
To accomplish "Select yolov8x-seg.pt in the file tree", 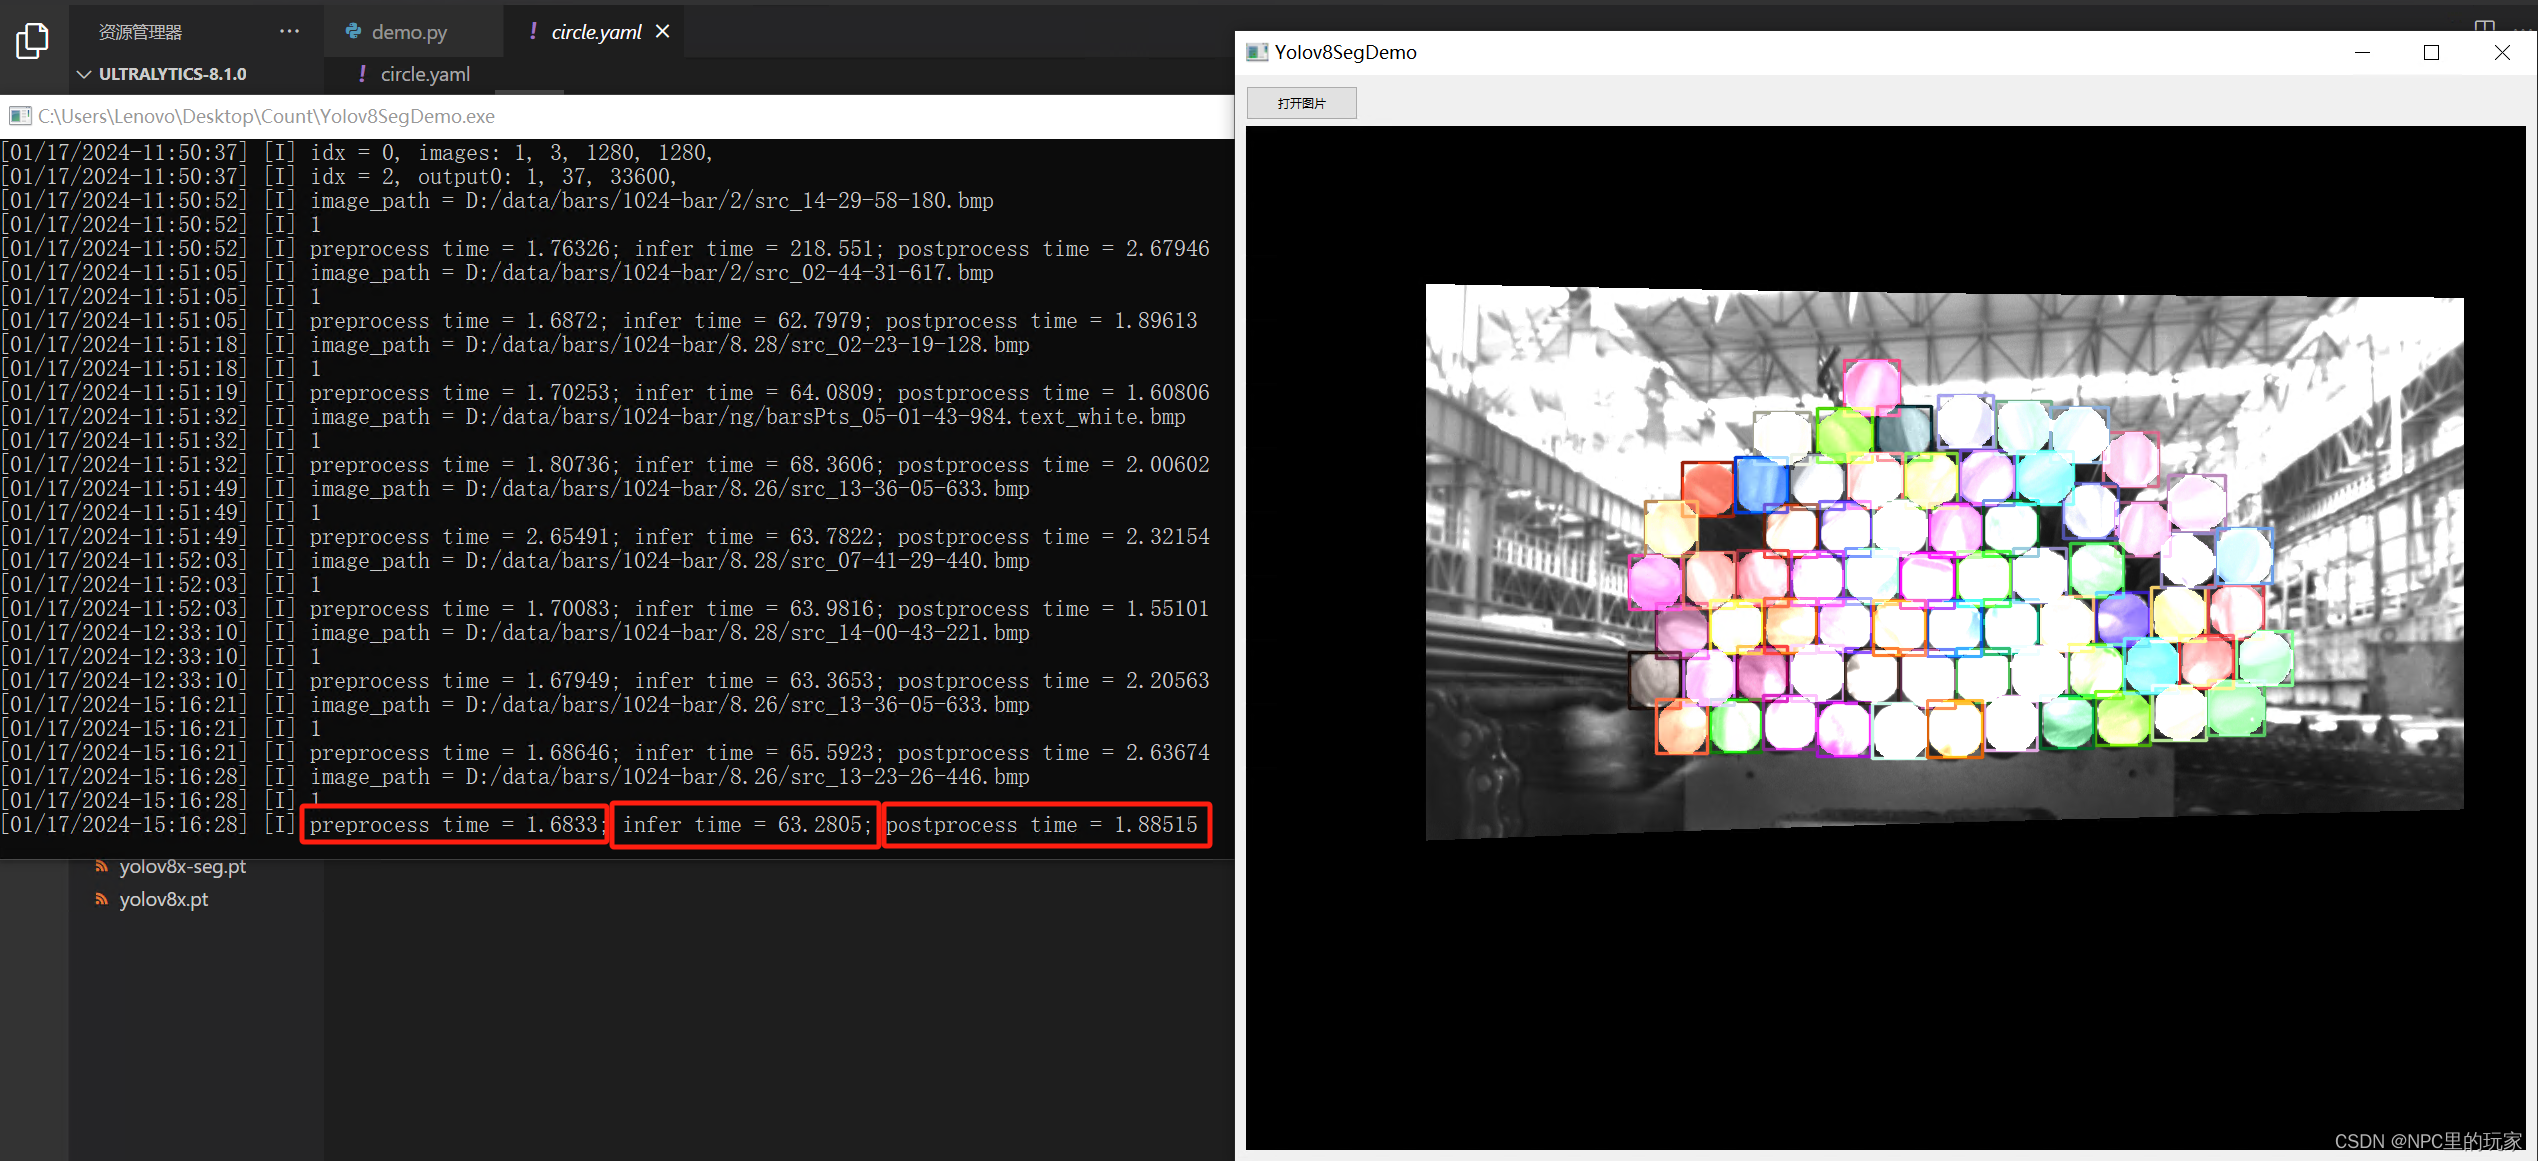I will click(182, 866).
